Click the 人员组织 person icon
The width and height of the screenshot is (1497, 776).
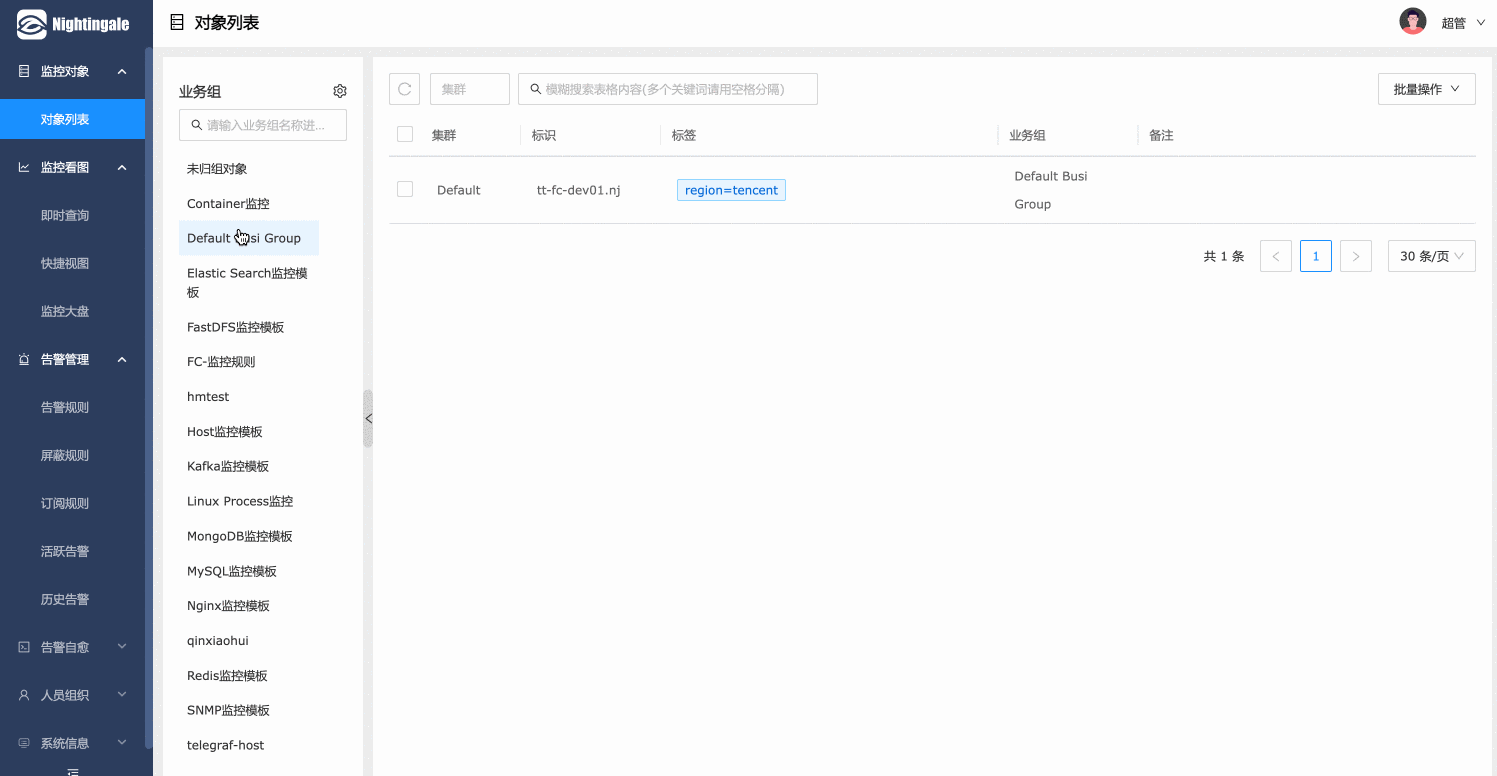click(x=24, y=695)
